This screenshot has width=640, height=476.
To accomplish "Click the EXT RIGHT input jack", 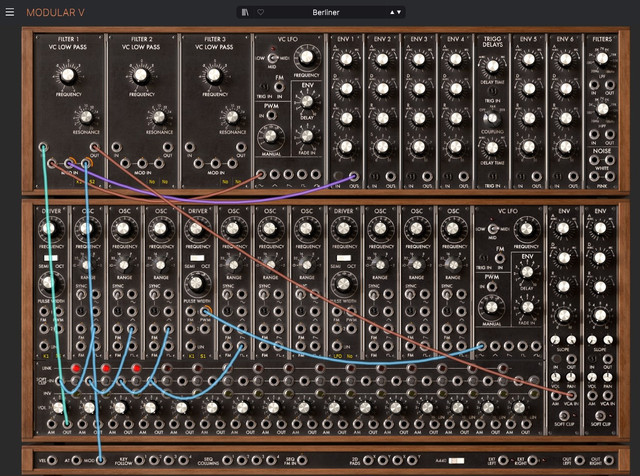I will (x=532, y=460).
